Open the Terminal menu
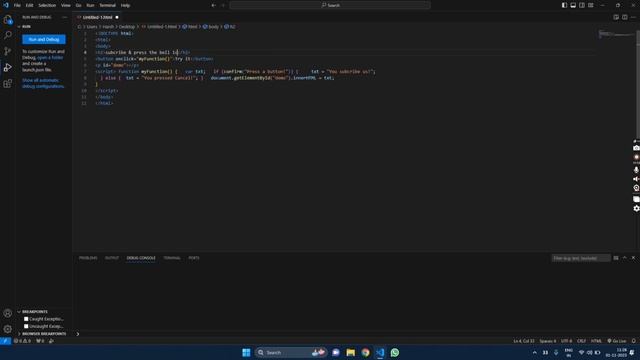The height and width of the screenshot is (360, 640). (107, 5)
